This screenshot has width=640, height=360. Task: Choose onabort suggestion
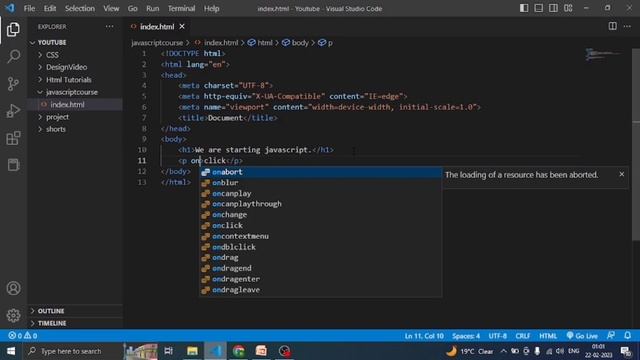[x=320, y=172]
